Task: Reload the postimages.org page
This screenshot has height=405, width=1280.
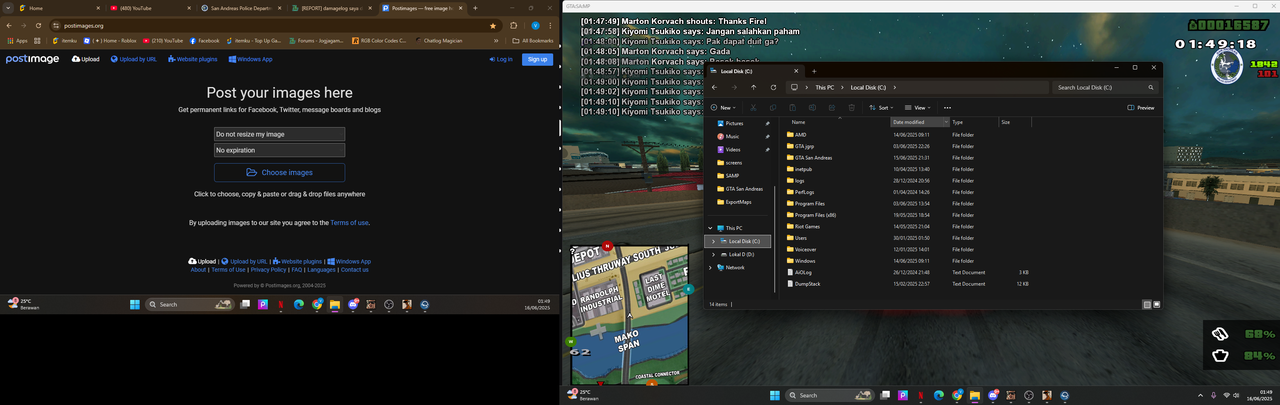Action: click(37, 25)
